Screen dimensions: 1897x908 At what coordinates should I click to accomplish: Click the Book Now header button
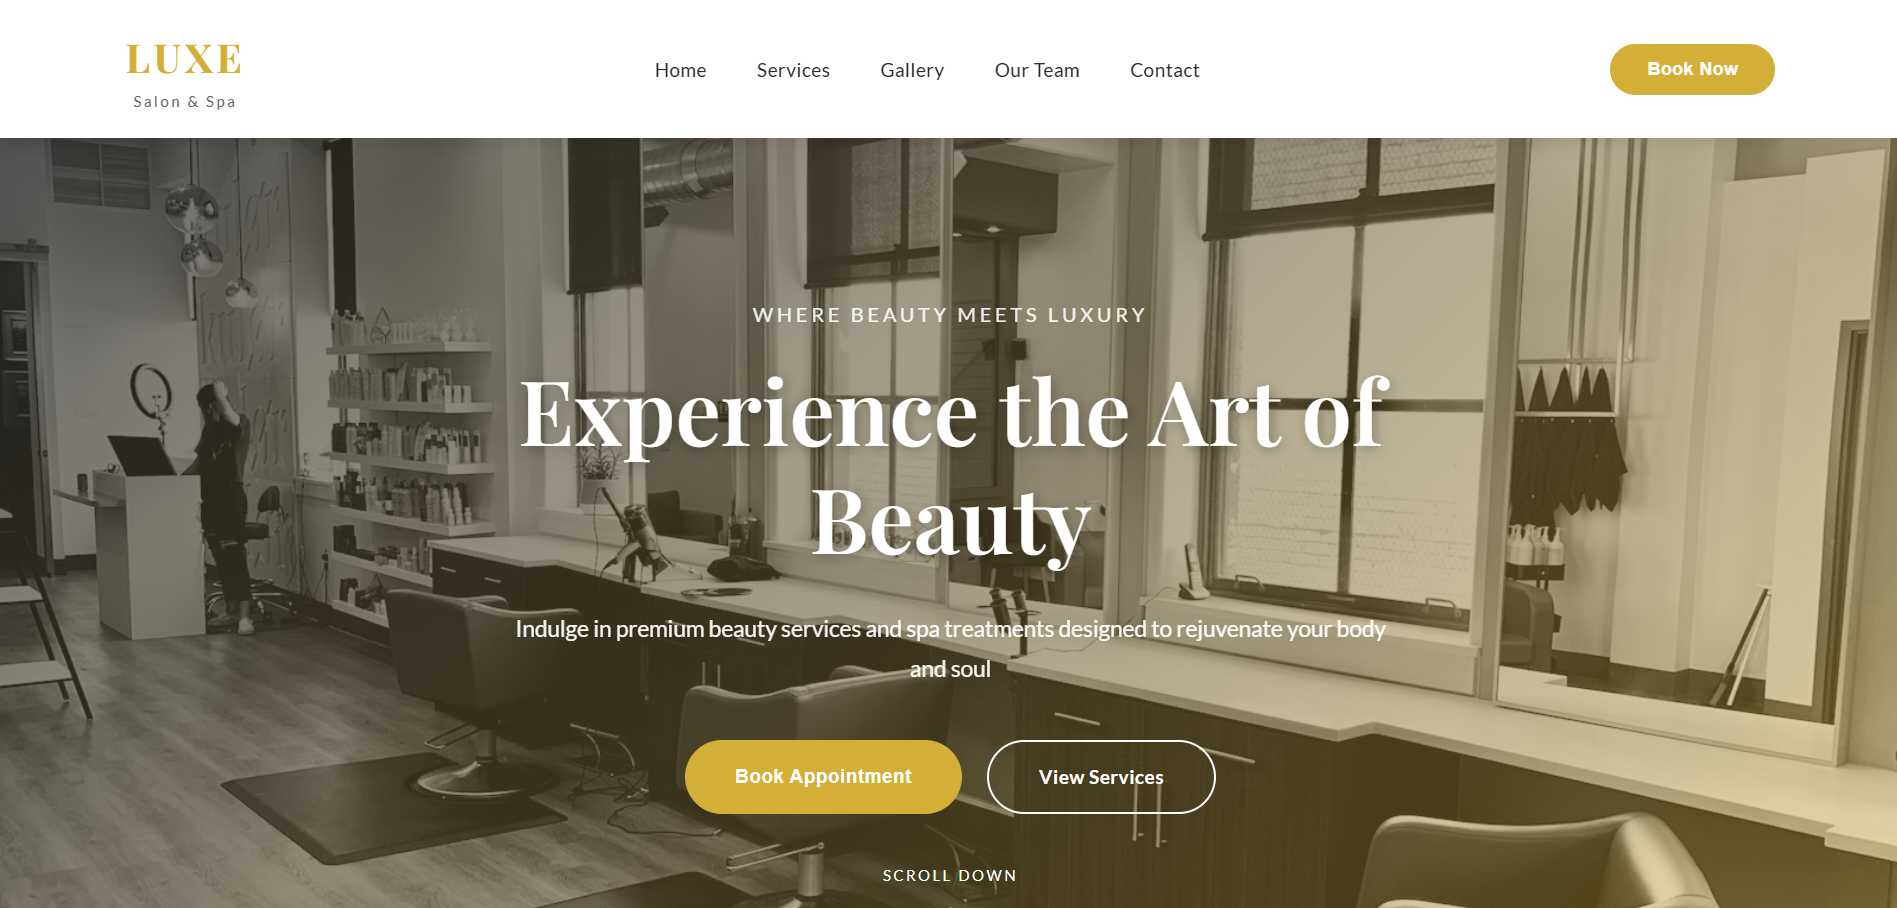tap(1692, 69)
